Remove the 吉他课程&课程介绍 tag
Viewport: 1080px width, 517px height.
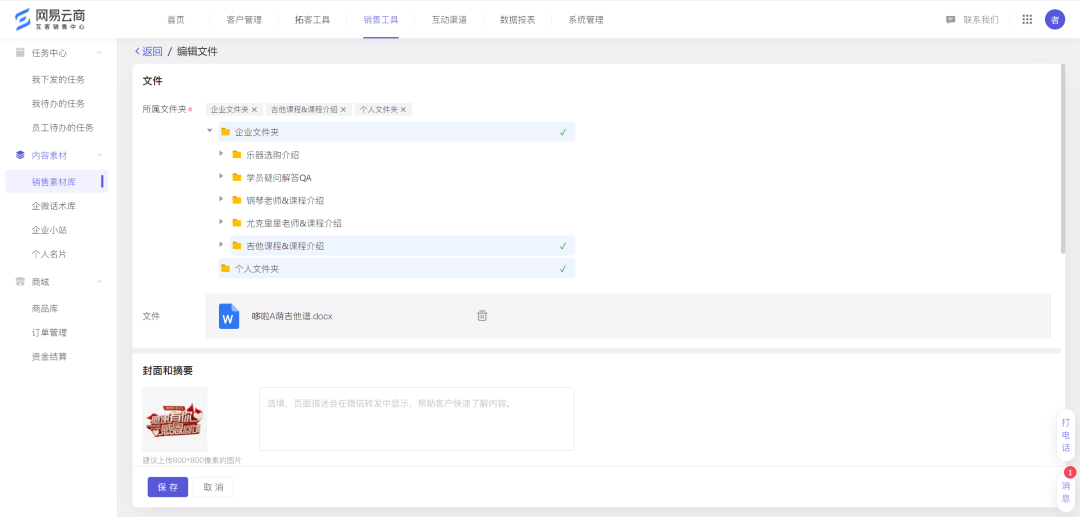(x=344, y=109)
